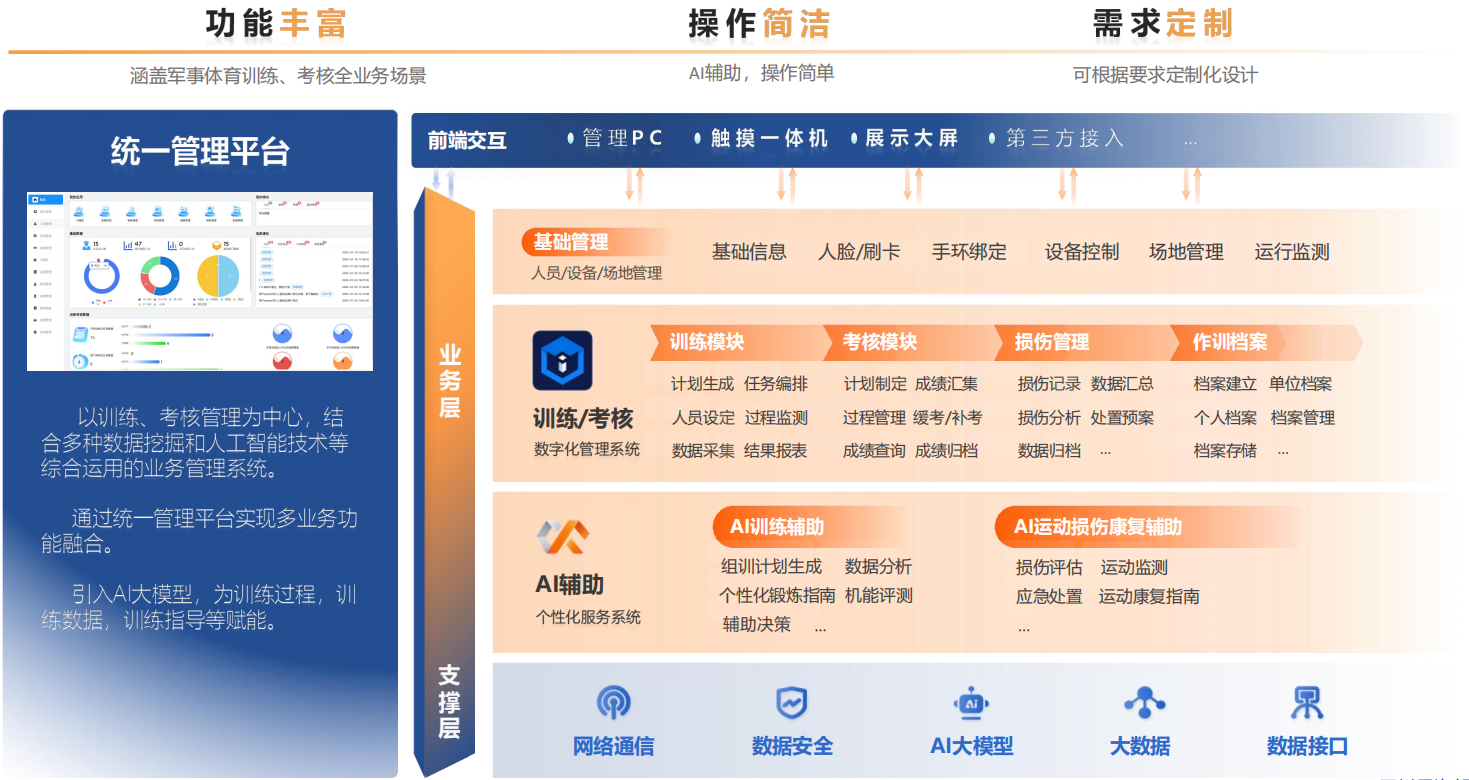Open the unified platform dashboard screenshot thumbnail
This screenshot has height=780, width=1469.
(200, 281)
